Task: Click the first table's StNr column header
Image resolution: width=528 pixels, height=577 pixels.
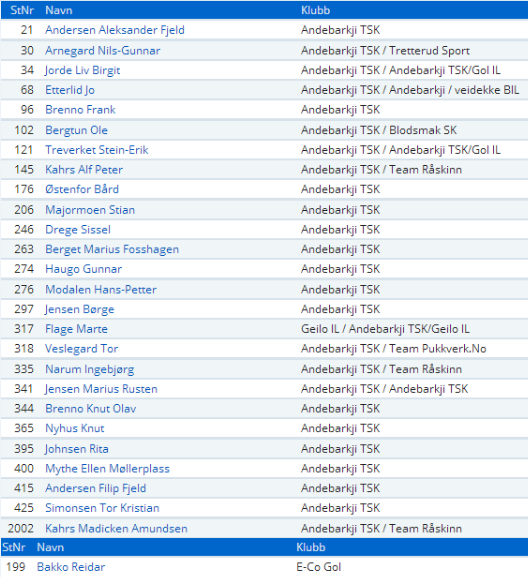Action: click(x=22, y=10)
